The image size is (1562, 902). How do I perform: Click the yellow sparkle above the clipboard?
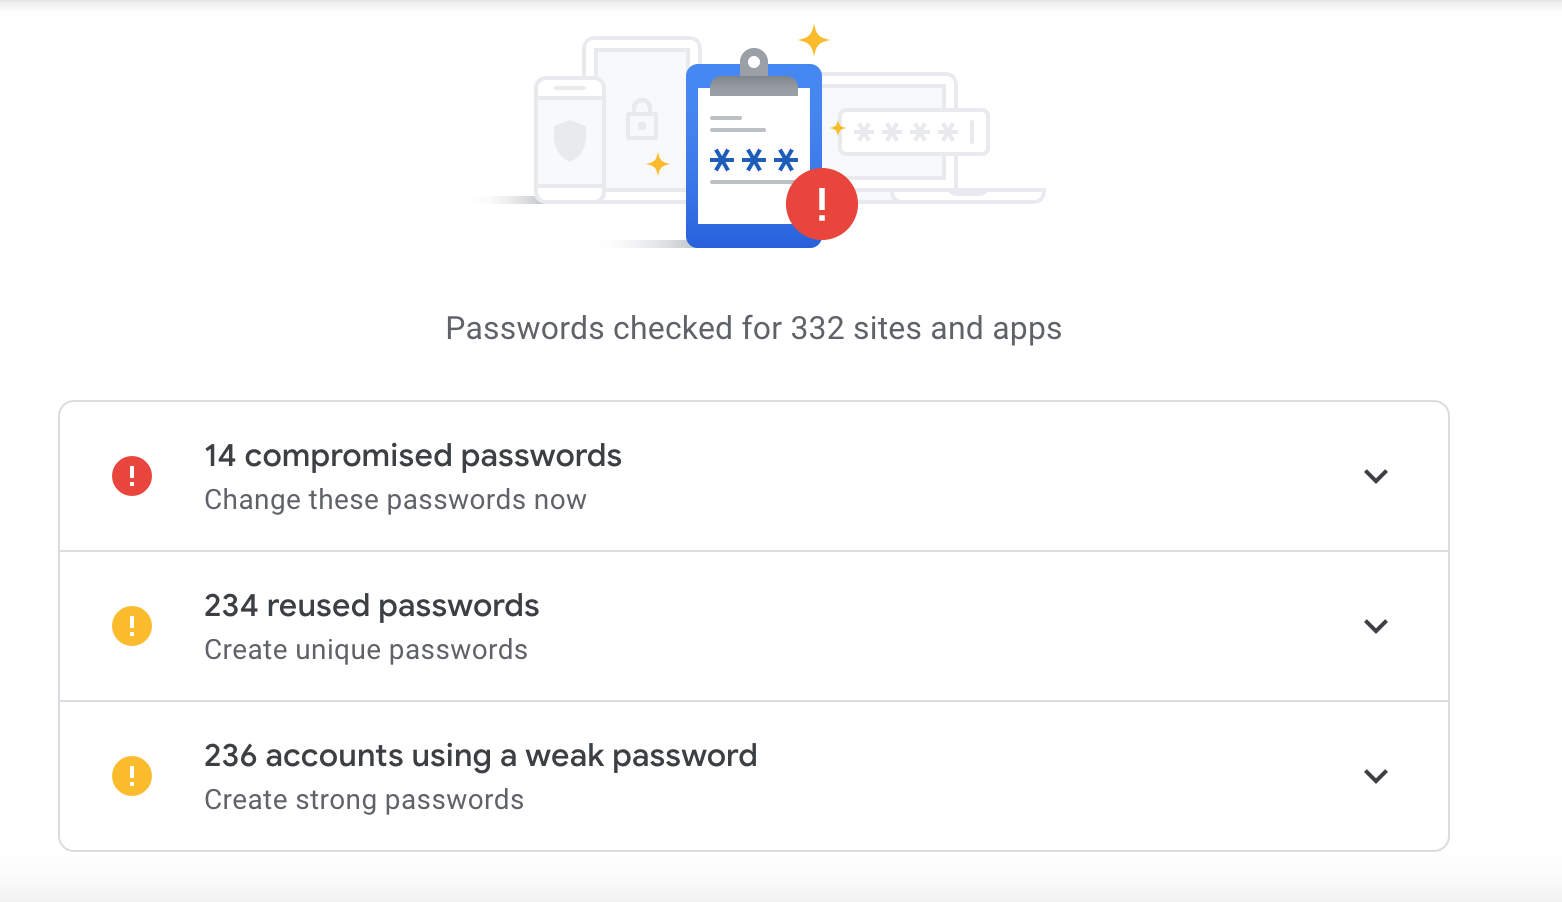814,40
